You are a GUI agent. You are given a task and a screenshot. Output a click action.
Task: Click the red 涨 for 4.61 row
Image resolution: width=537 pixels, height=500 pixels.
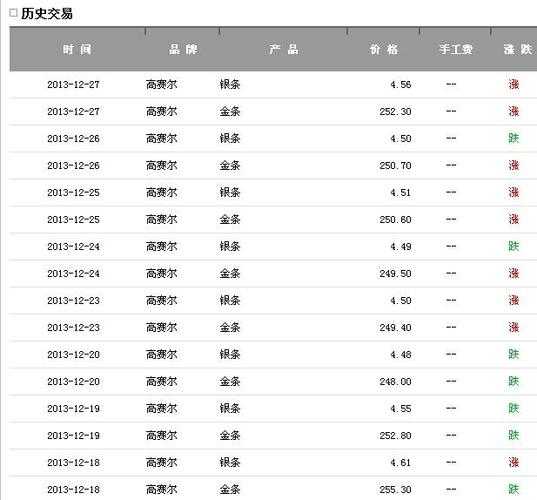(x=513, y=462)
